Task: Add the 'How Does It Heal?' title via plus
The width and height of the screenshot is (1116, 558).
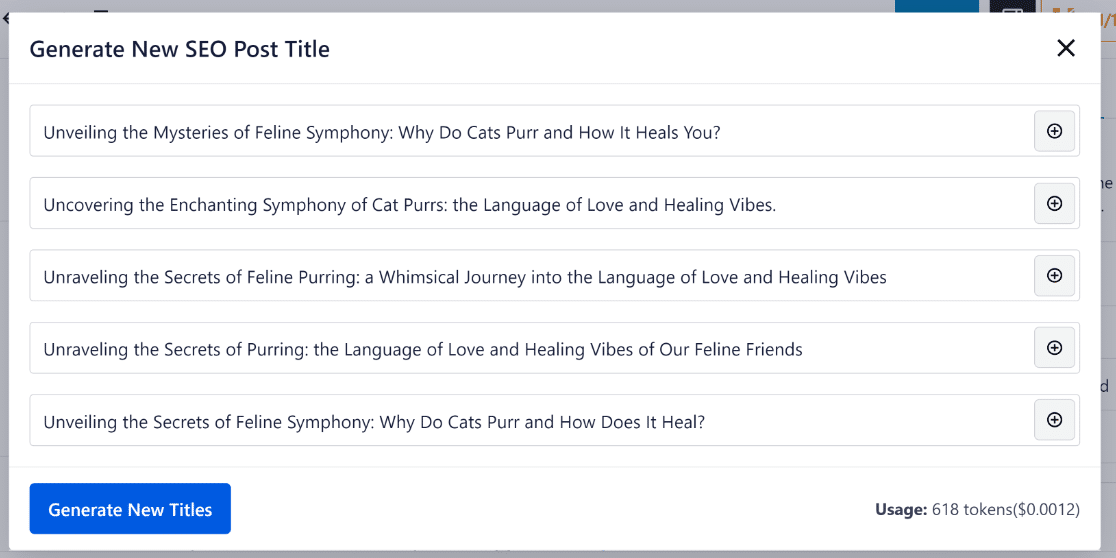Action: tap(1054, 420)
